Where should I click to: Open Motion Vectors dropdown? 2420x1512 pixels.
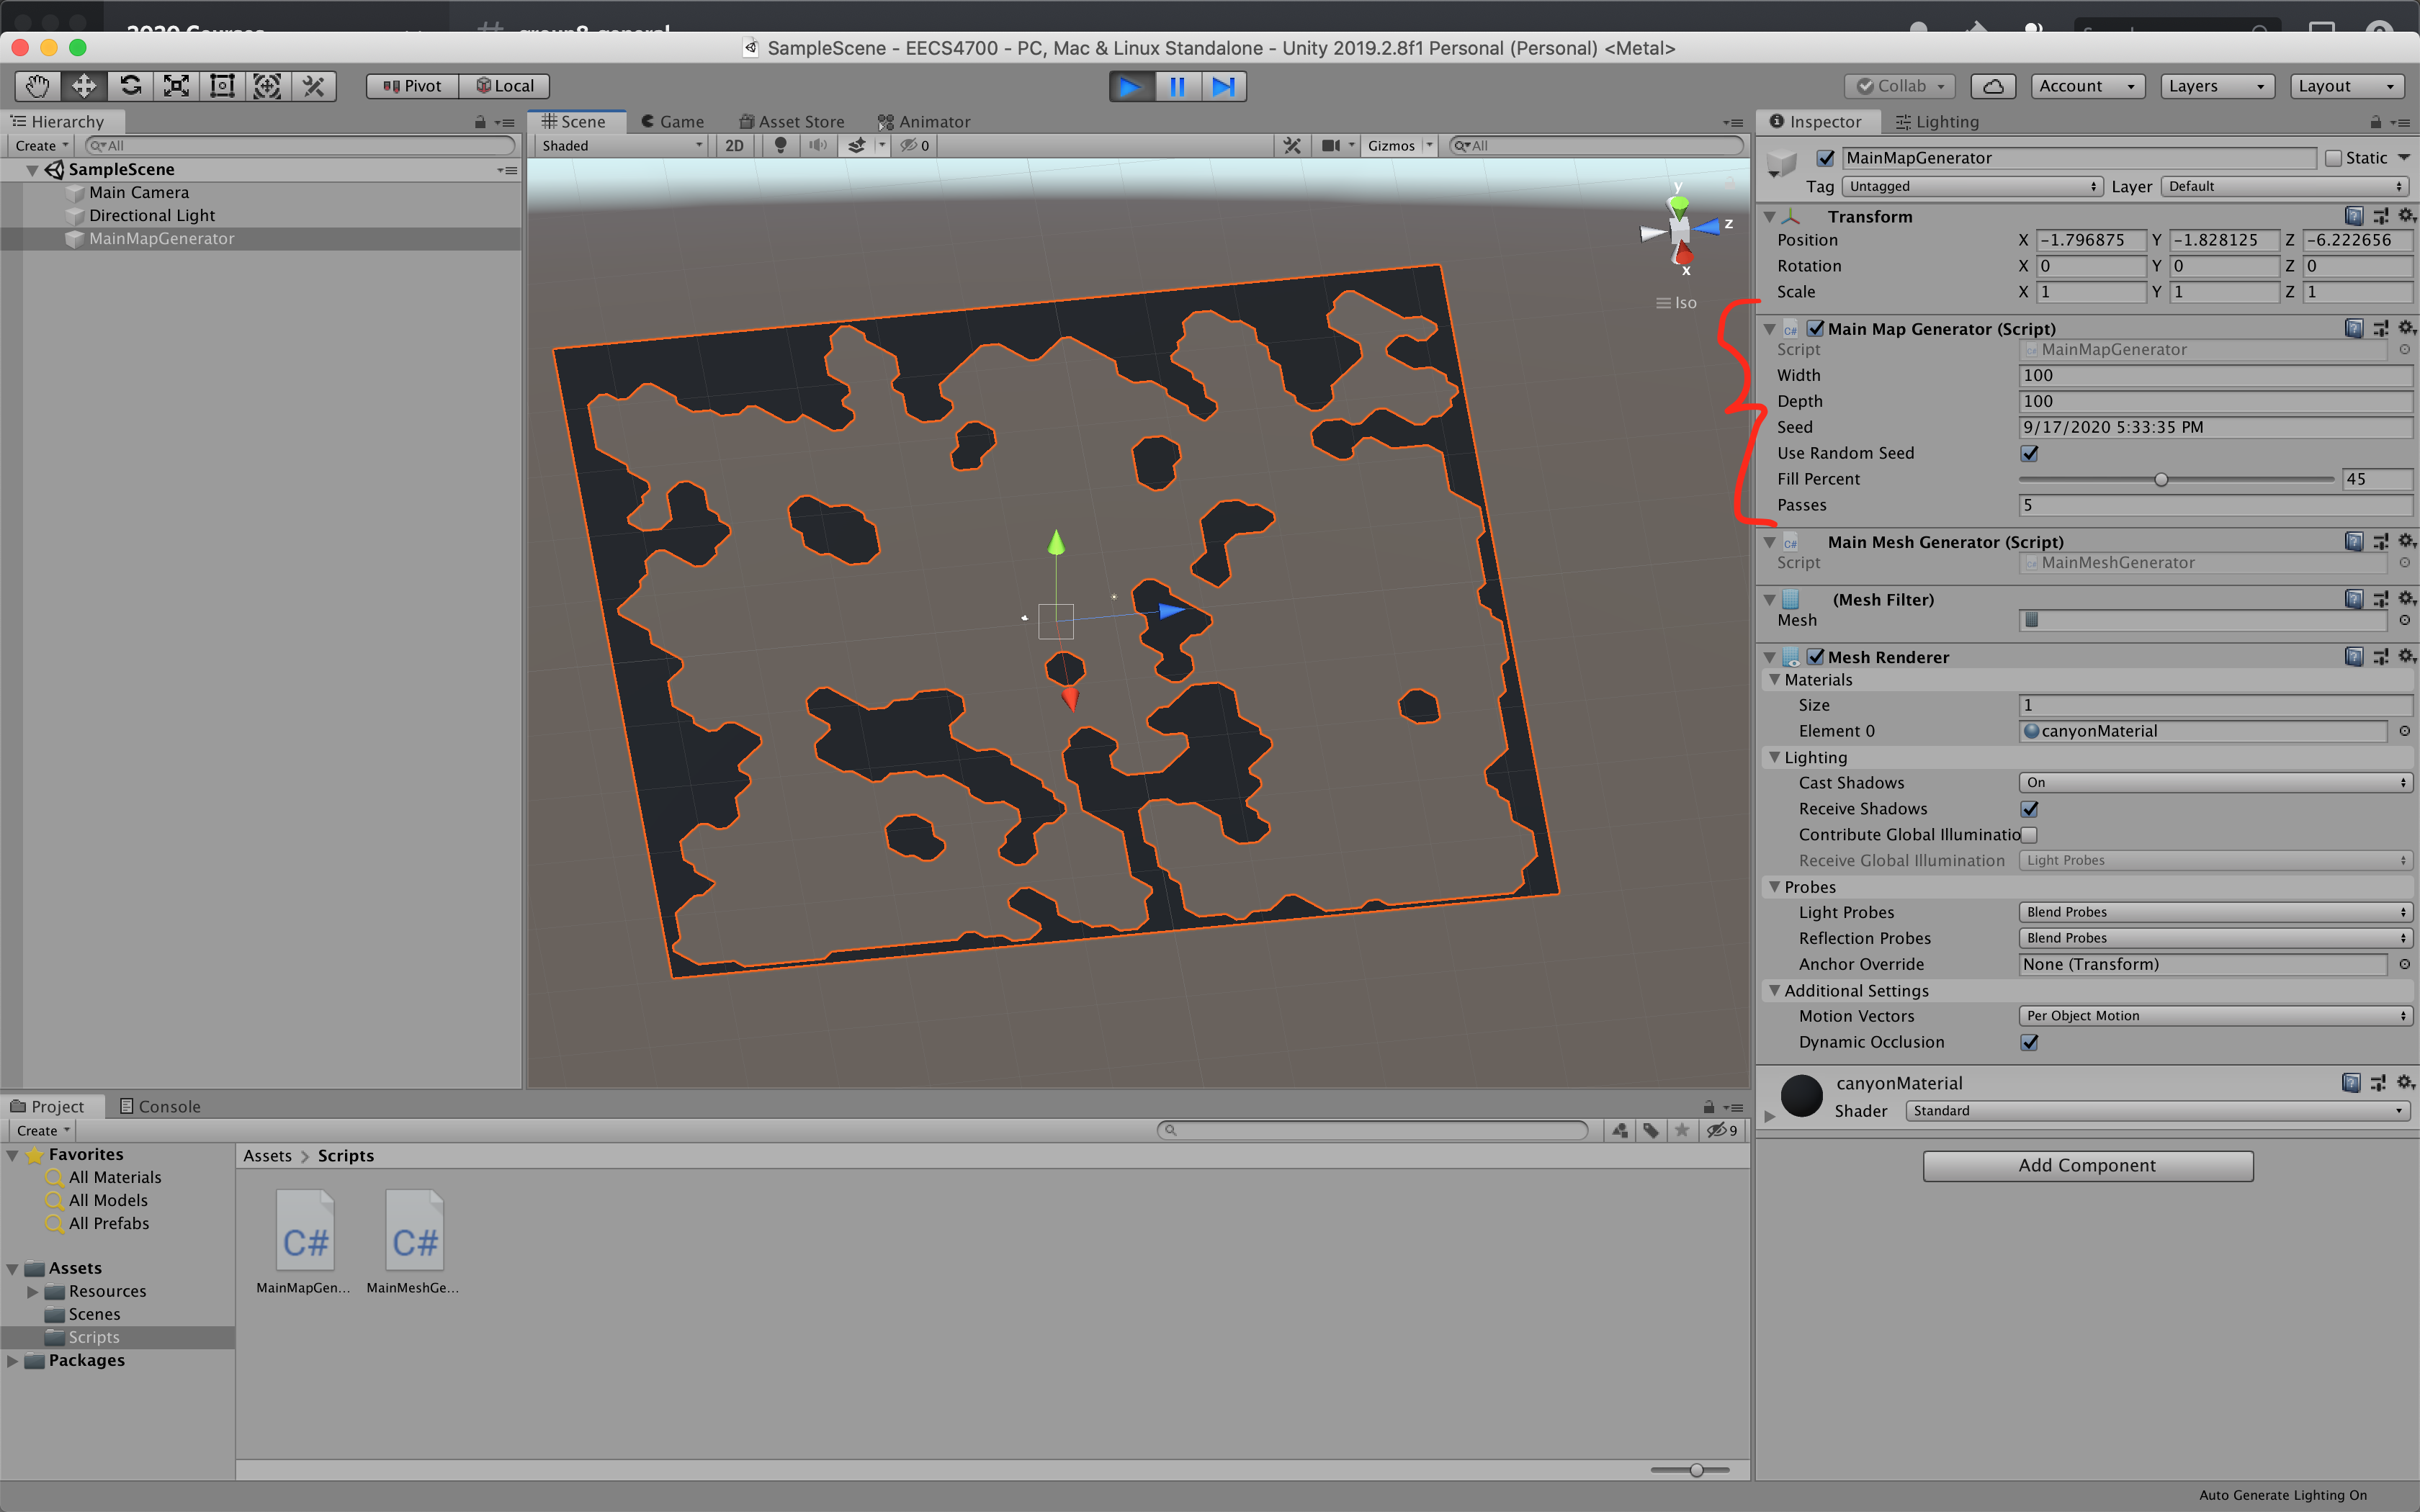pos(2216,1016)
